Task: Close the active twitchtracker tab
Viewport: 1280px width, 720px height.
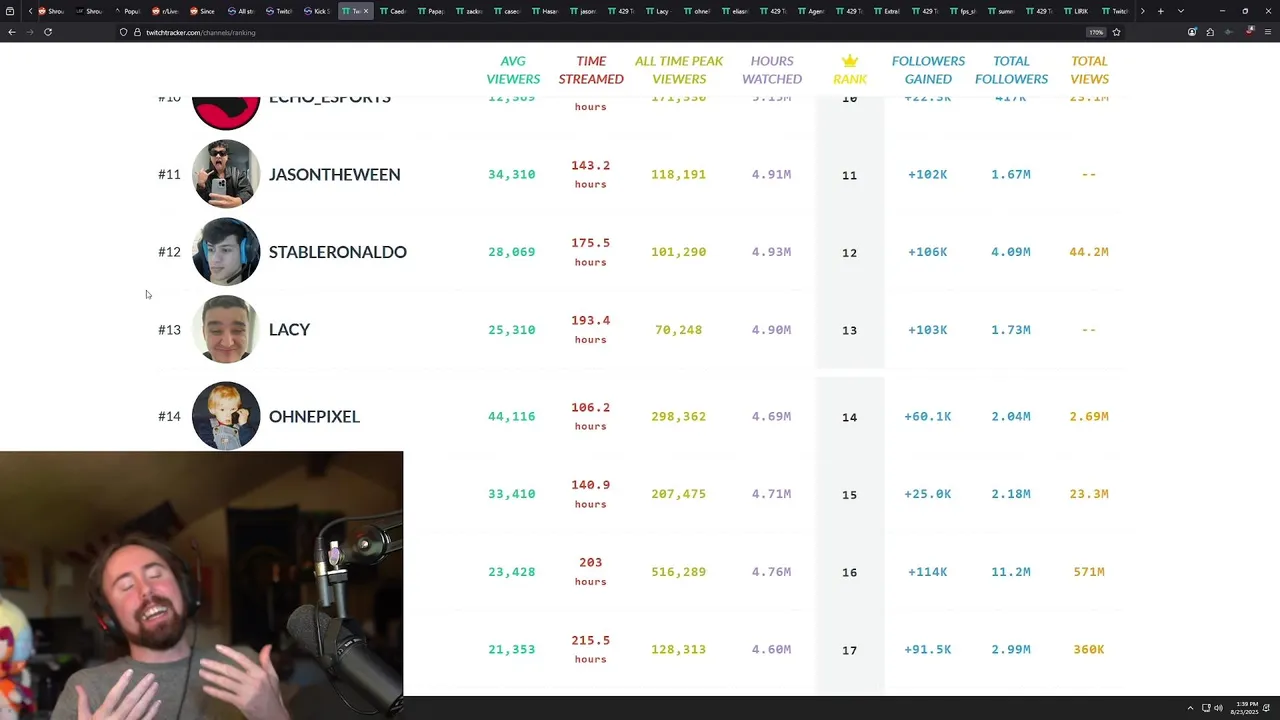Action: 365,11
